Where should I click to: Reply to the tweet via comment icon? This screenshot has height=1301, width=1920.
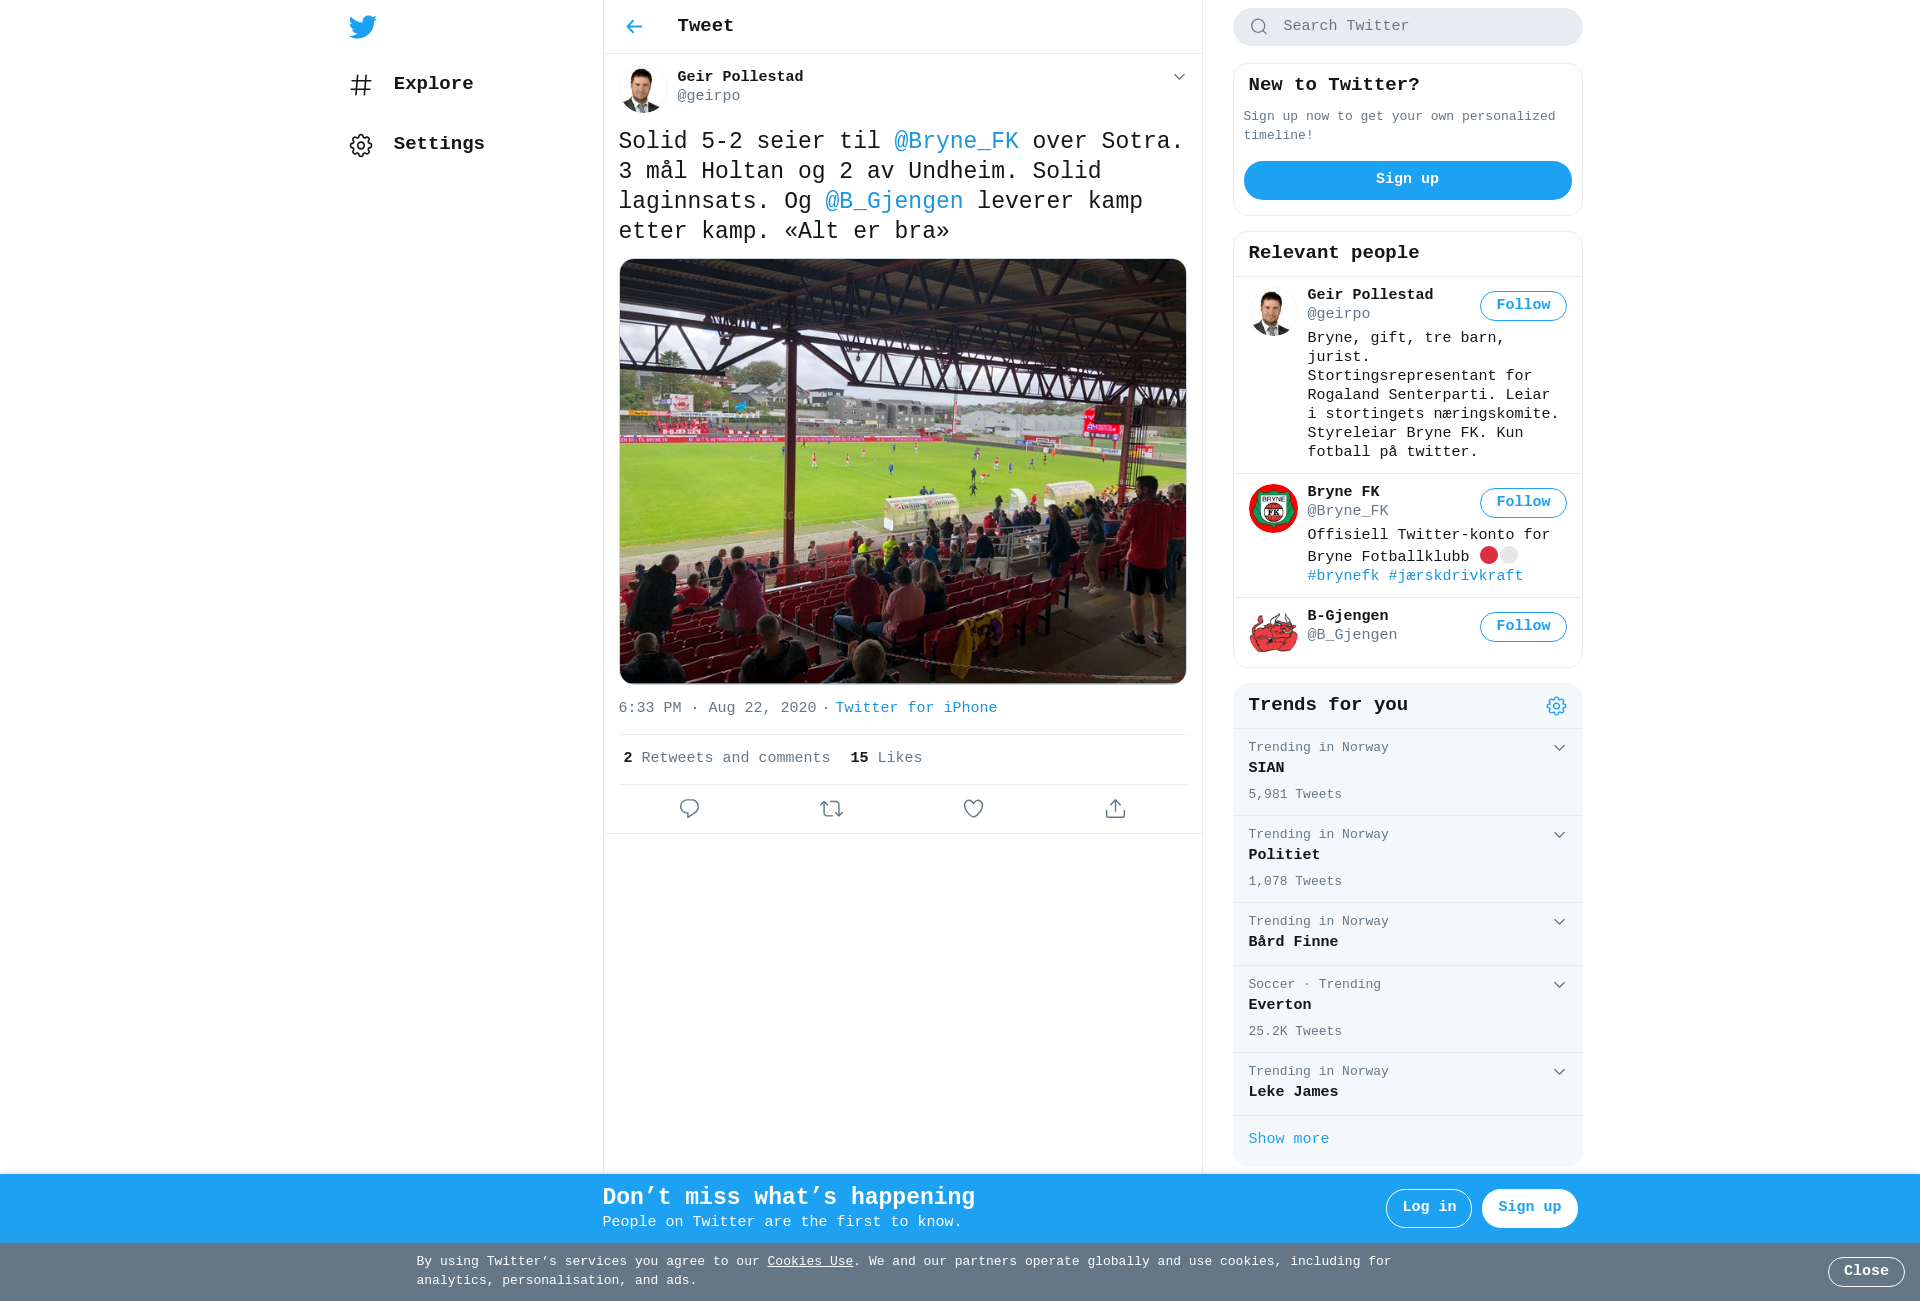(x=689, y=808)
